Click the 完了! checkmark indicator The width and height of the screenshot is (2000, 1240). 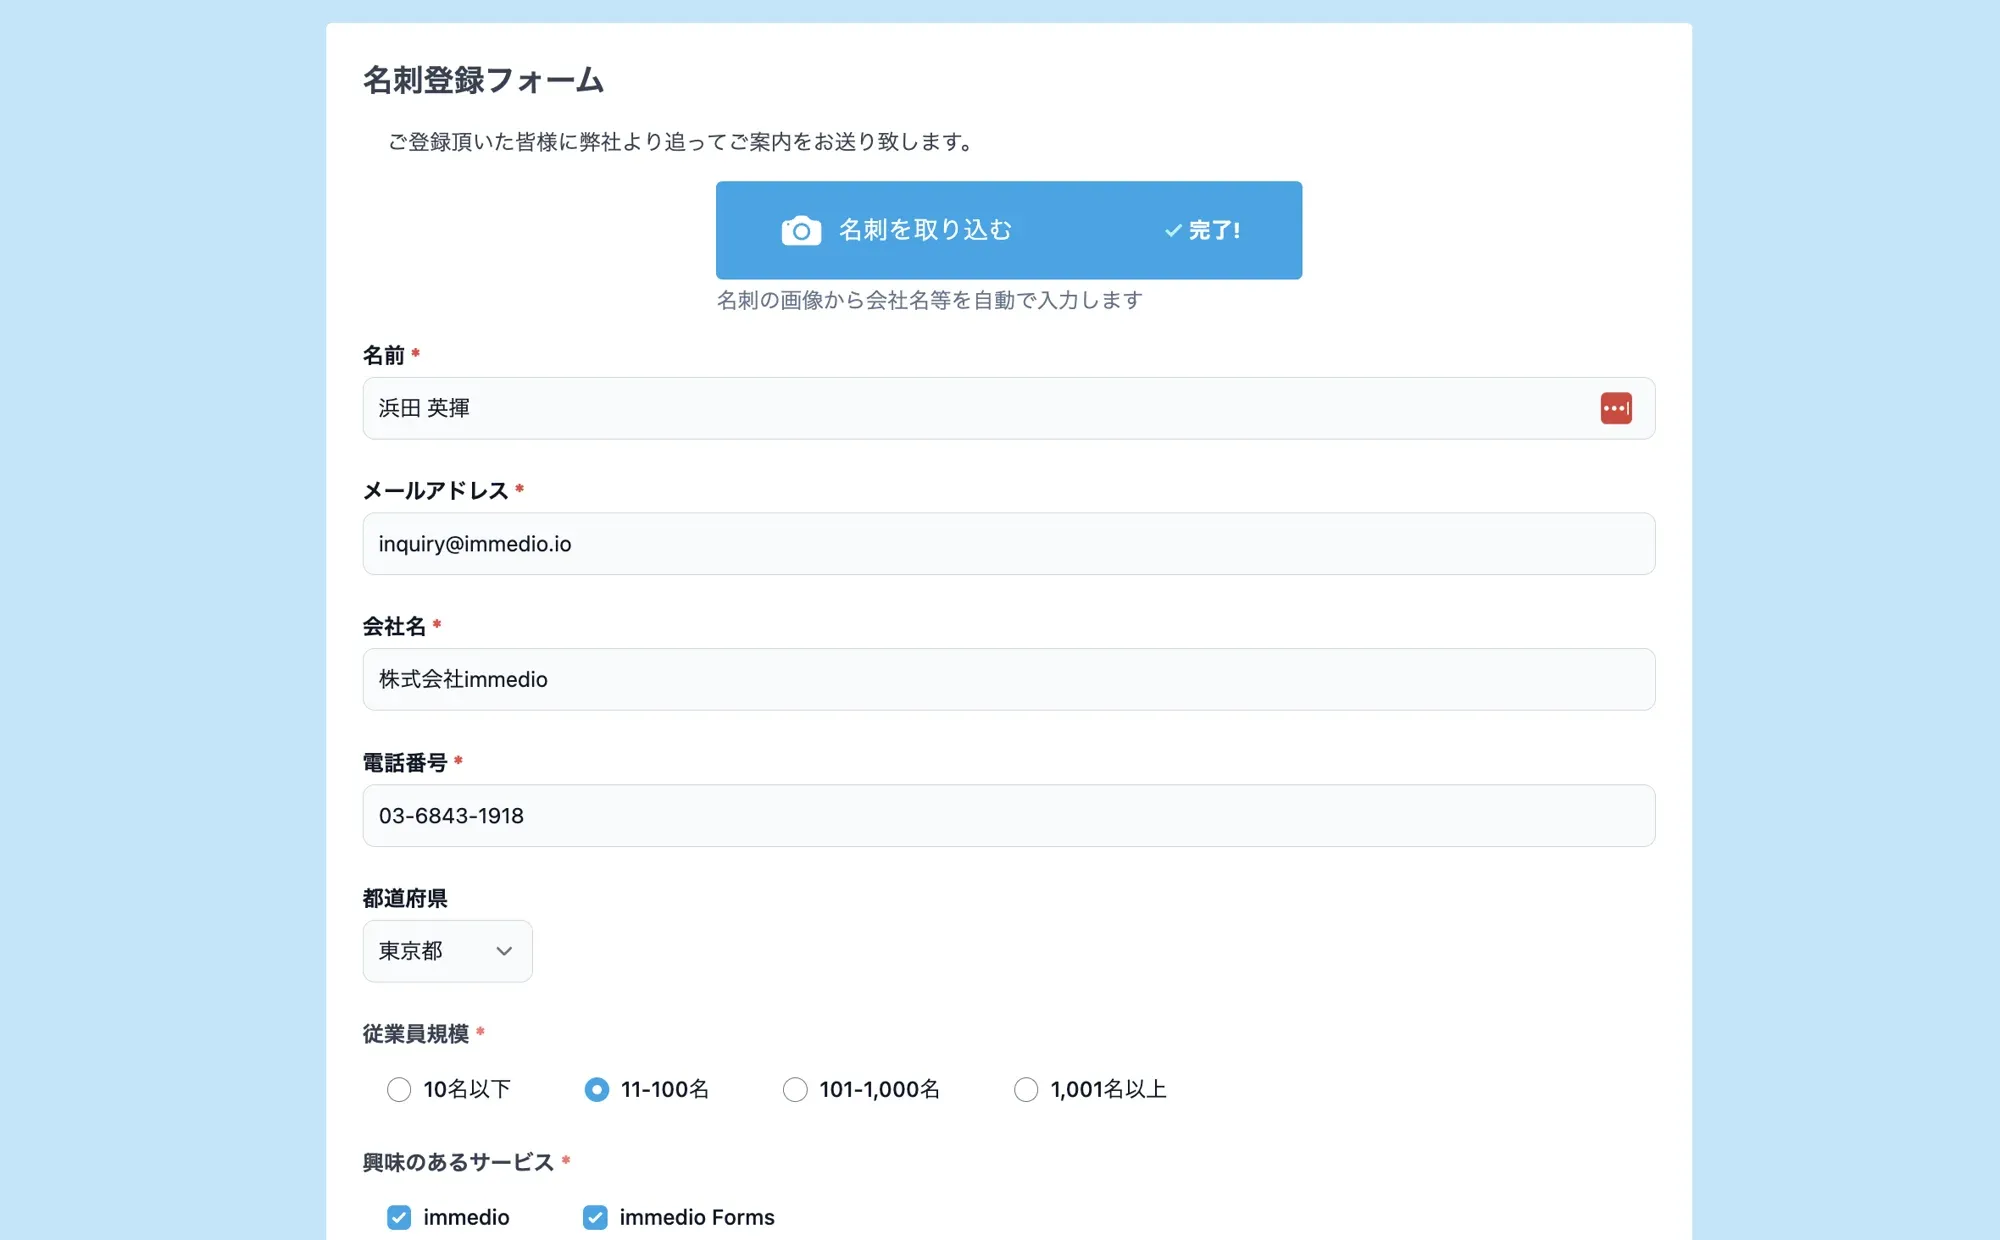point(1202,231)
